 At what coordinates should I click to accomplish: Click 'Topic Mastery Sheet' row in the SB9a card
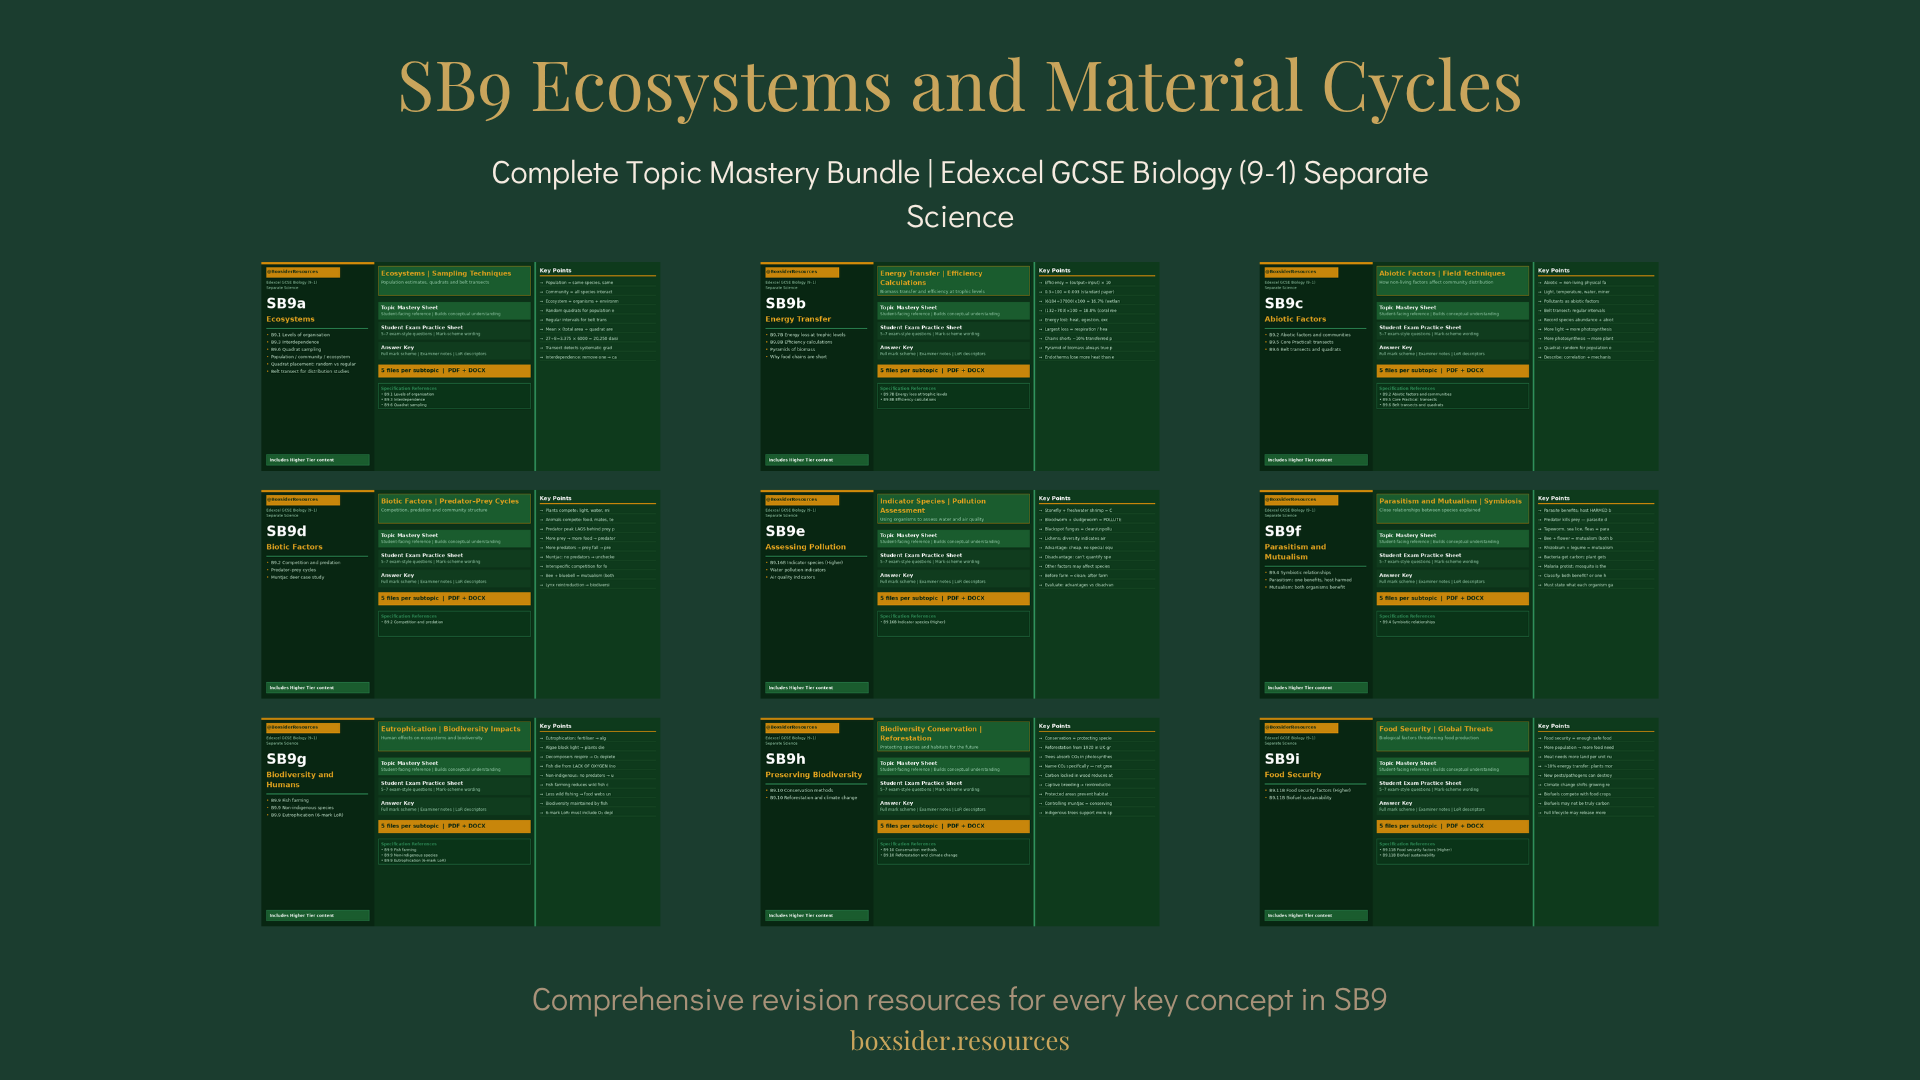(x=454, y=311)
